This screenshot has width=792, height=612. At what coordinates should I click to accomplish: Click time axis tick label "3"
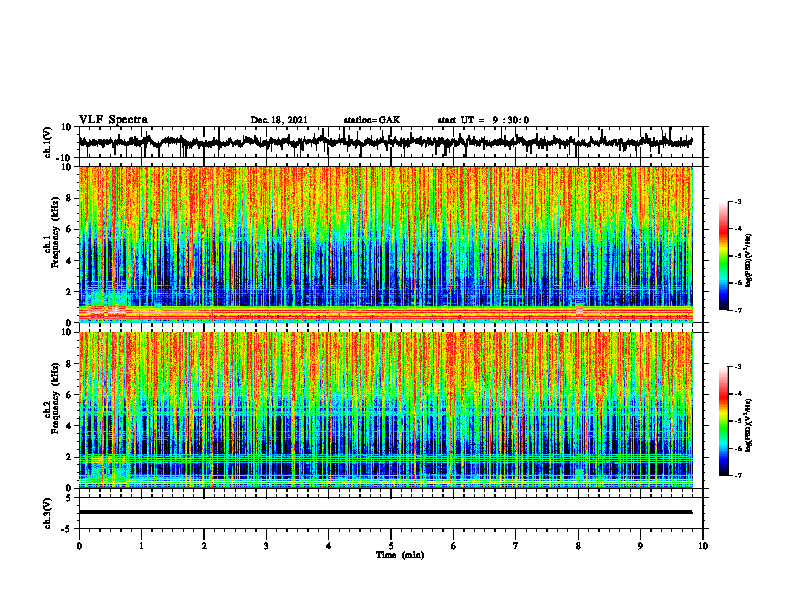point(266,546)
